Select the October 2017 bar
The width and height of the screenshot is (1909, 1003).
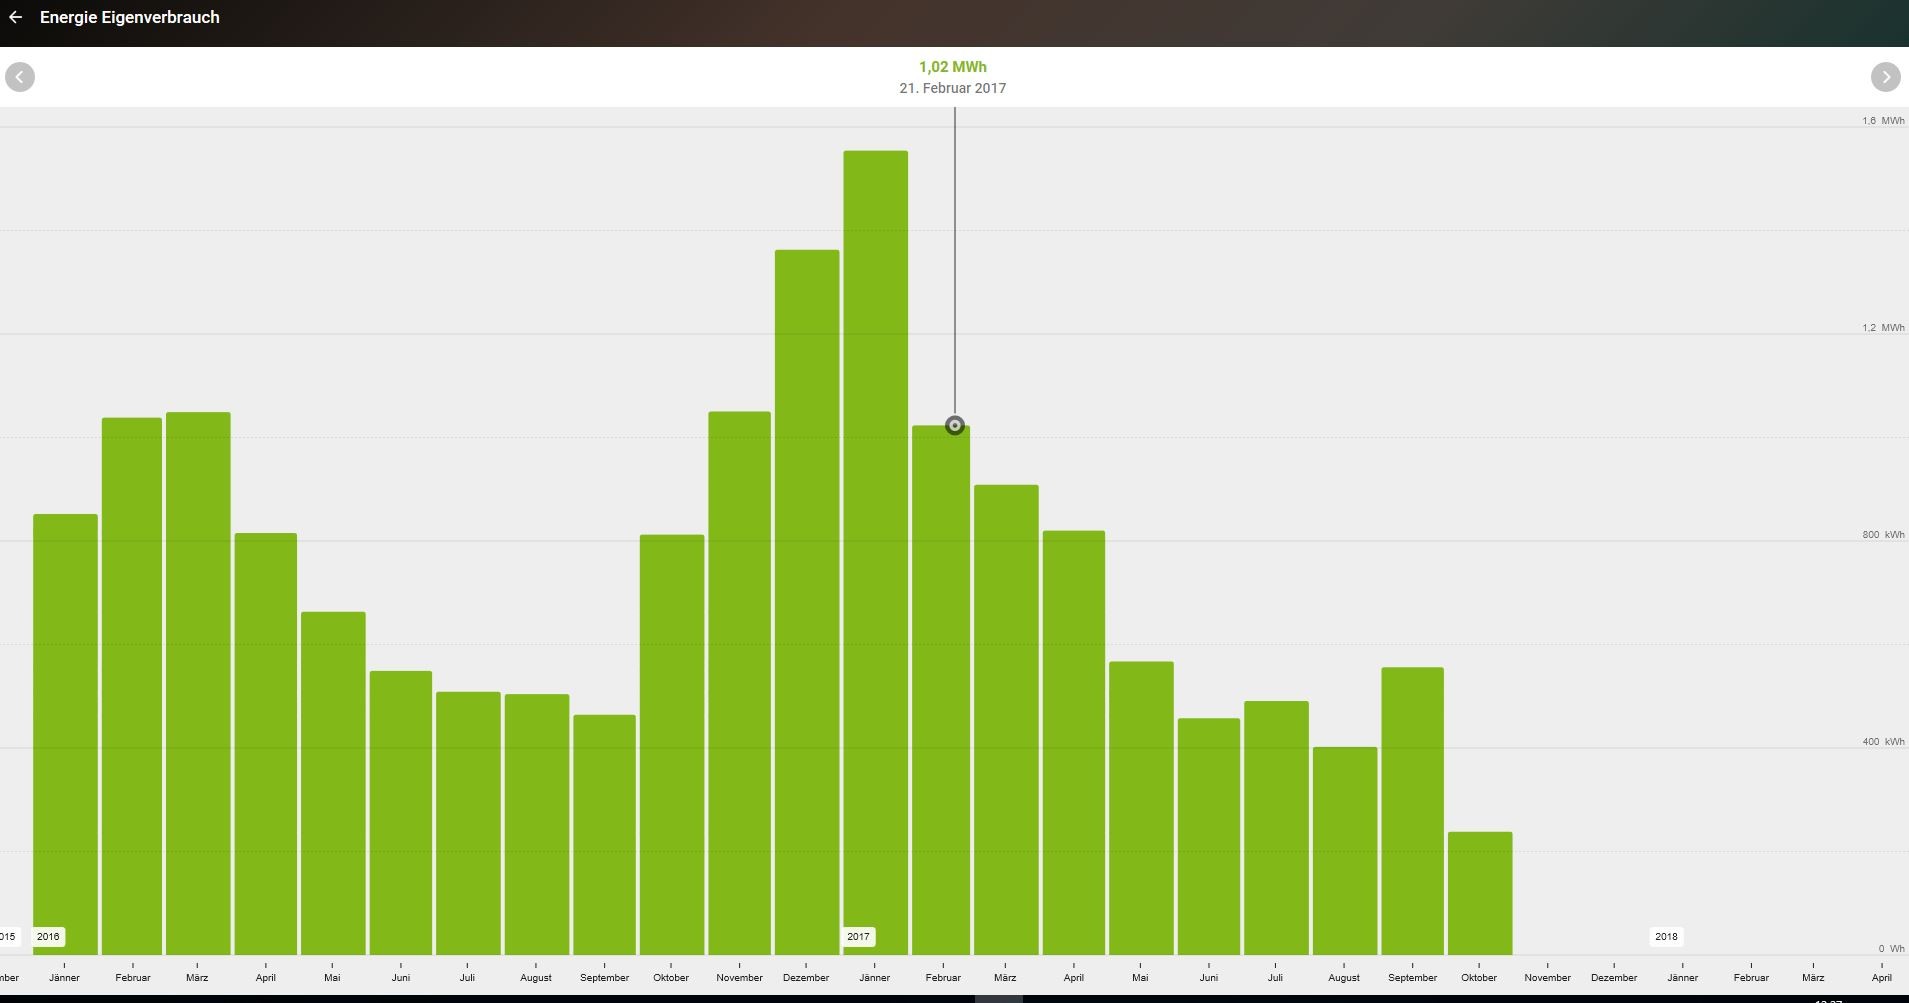(1480, 893)
